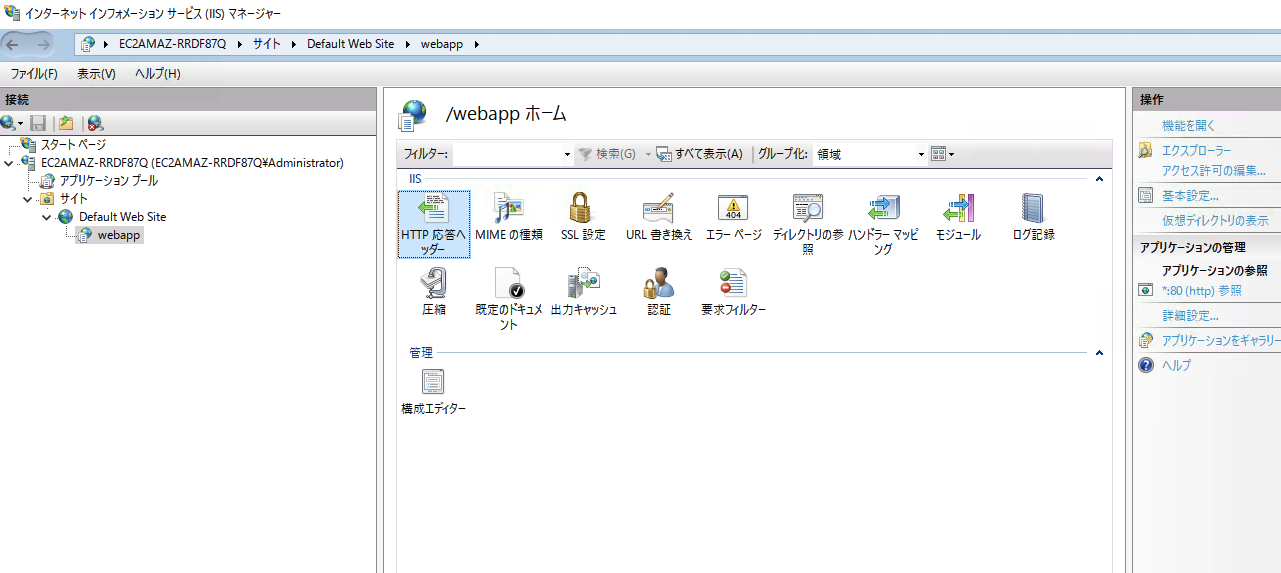1281x573 pixels.
Task: Open the 圧縮 compression feature
Action: [434, 292]
